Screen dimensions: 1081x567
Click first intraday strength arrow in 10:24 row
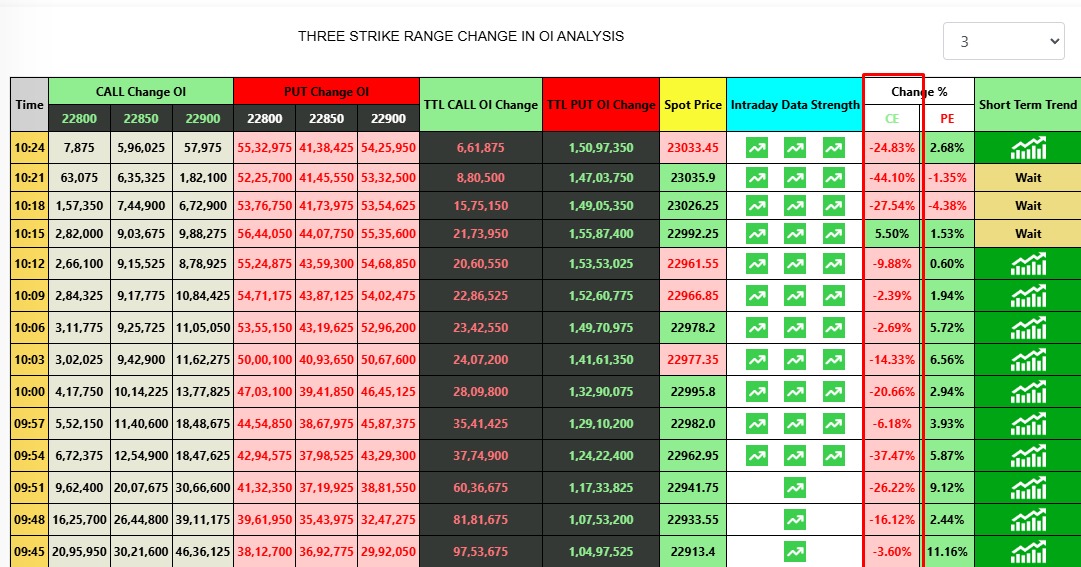757,148
